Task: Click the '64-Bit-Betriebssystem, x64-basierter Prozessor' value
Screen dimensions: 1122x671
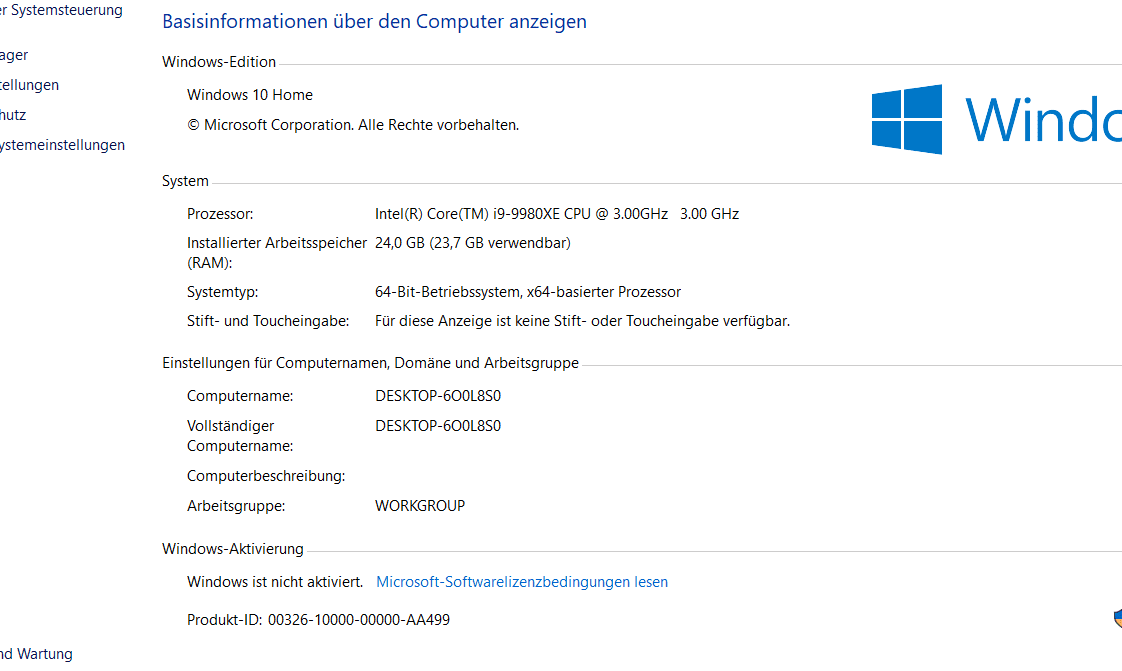Action: pyautogui.click(x=528, y=292)
